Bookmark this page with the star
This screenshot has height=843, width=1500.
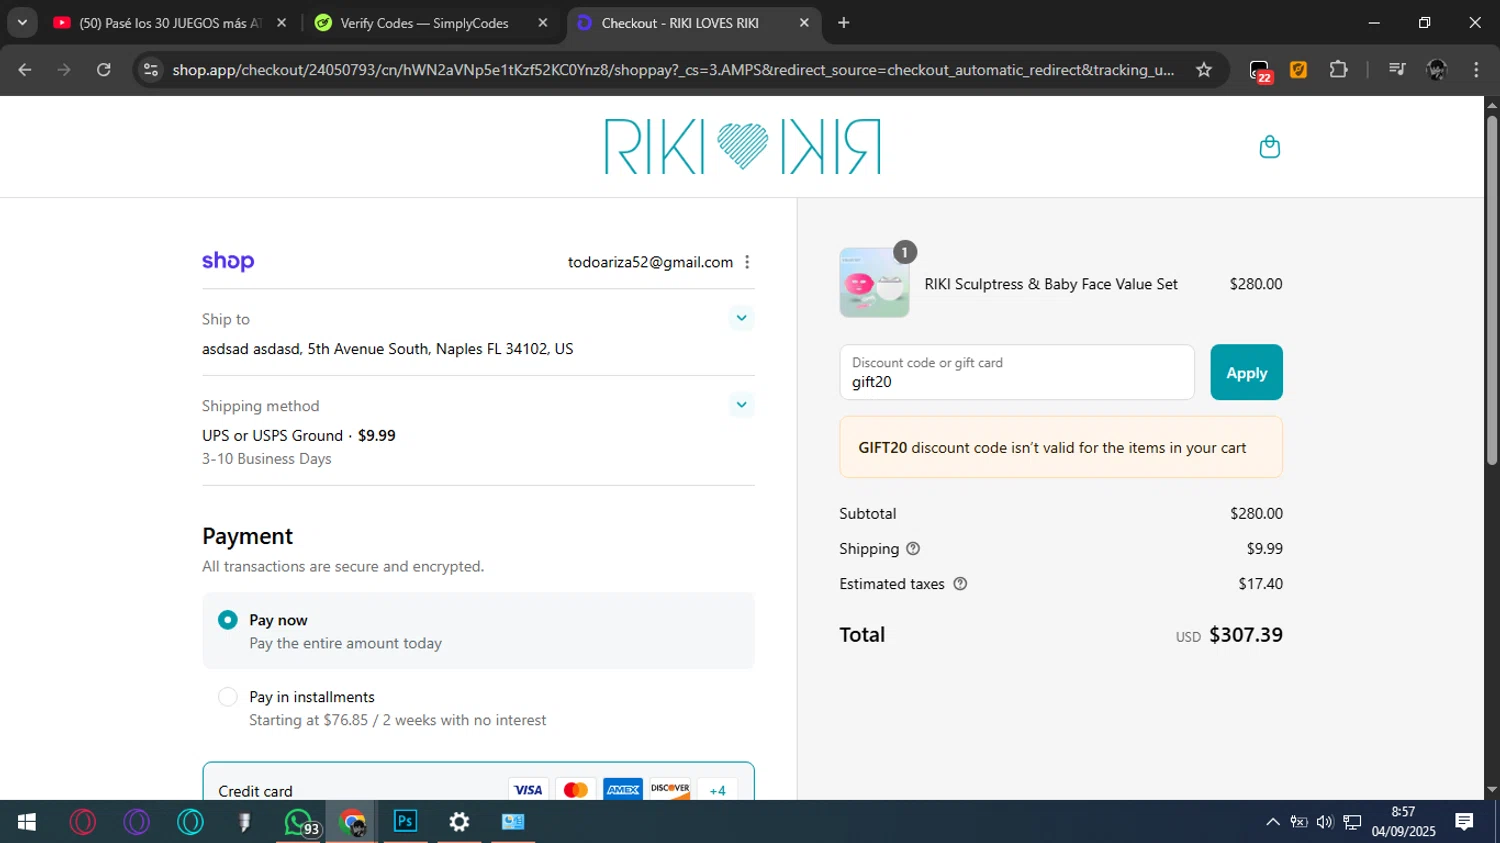click(1204, 70)
